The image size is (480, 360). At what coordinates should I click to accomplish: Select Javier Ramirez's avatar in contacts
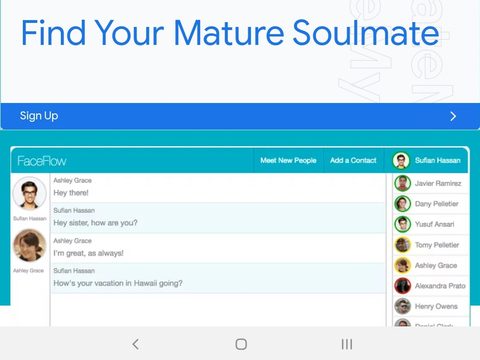[402, 183]
